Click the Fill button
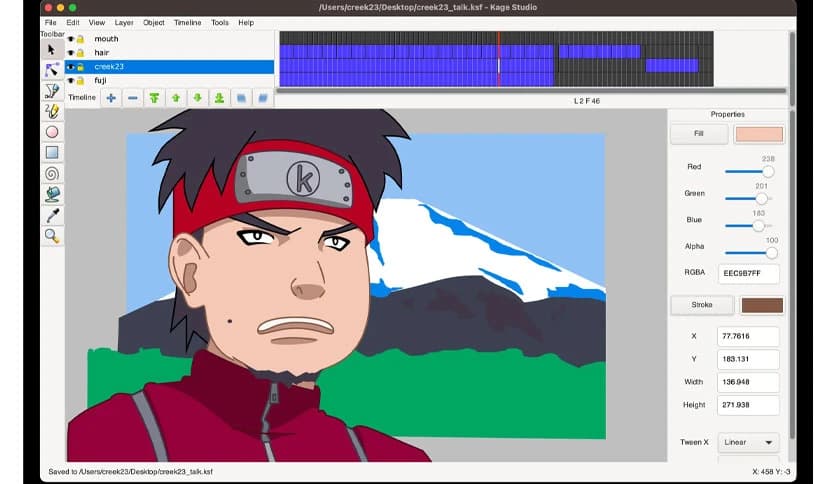This screenshot has width=836, height=484. point(699,134)
